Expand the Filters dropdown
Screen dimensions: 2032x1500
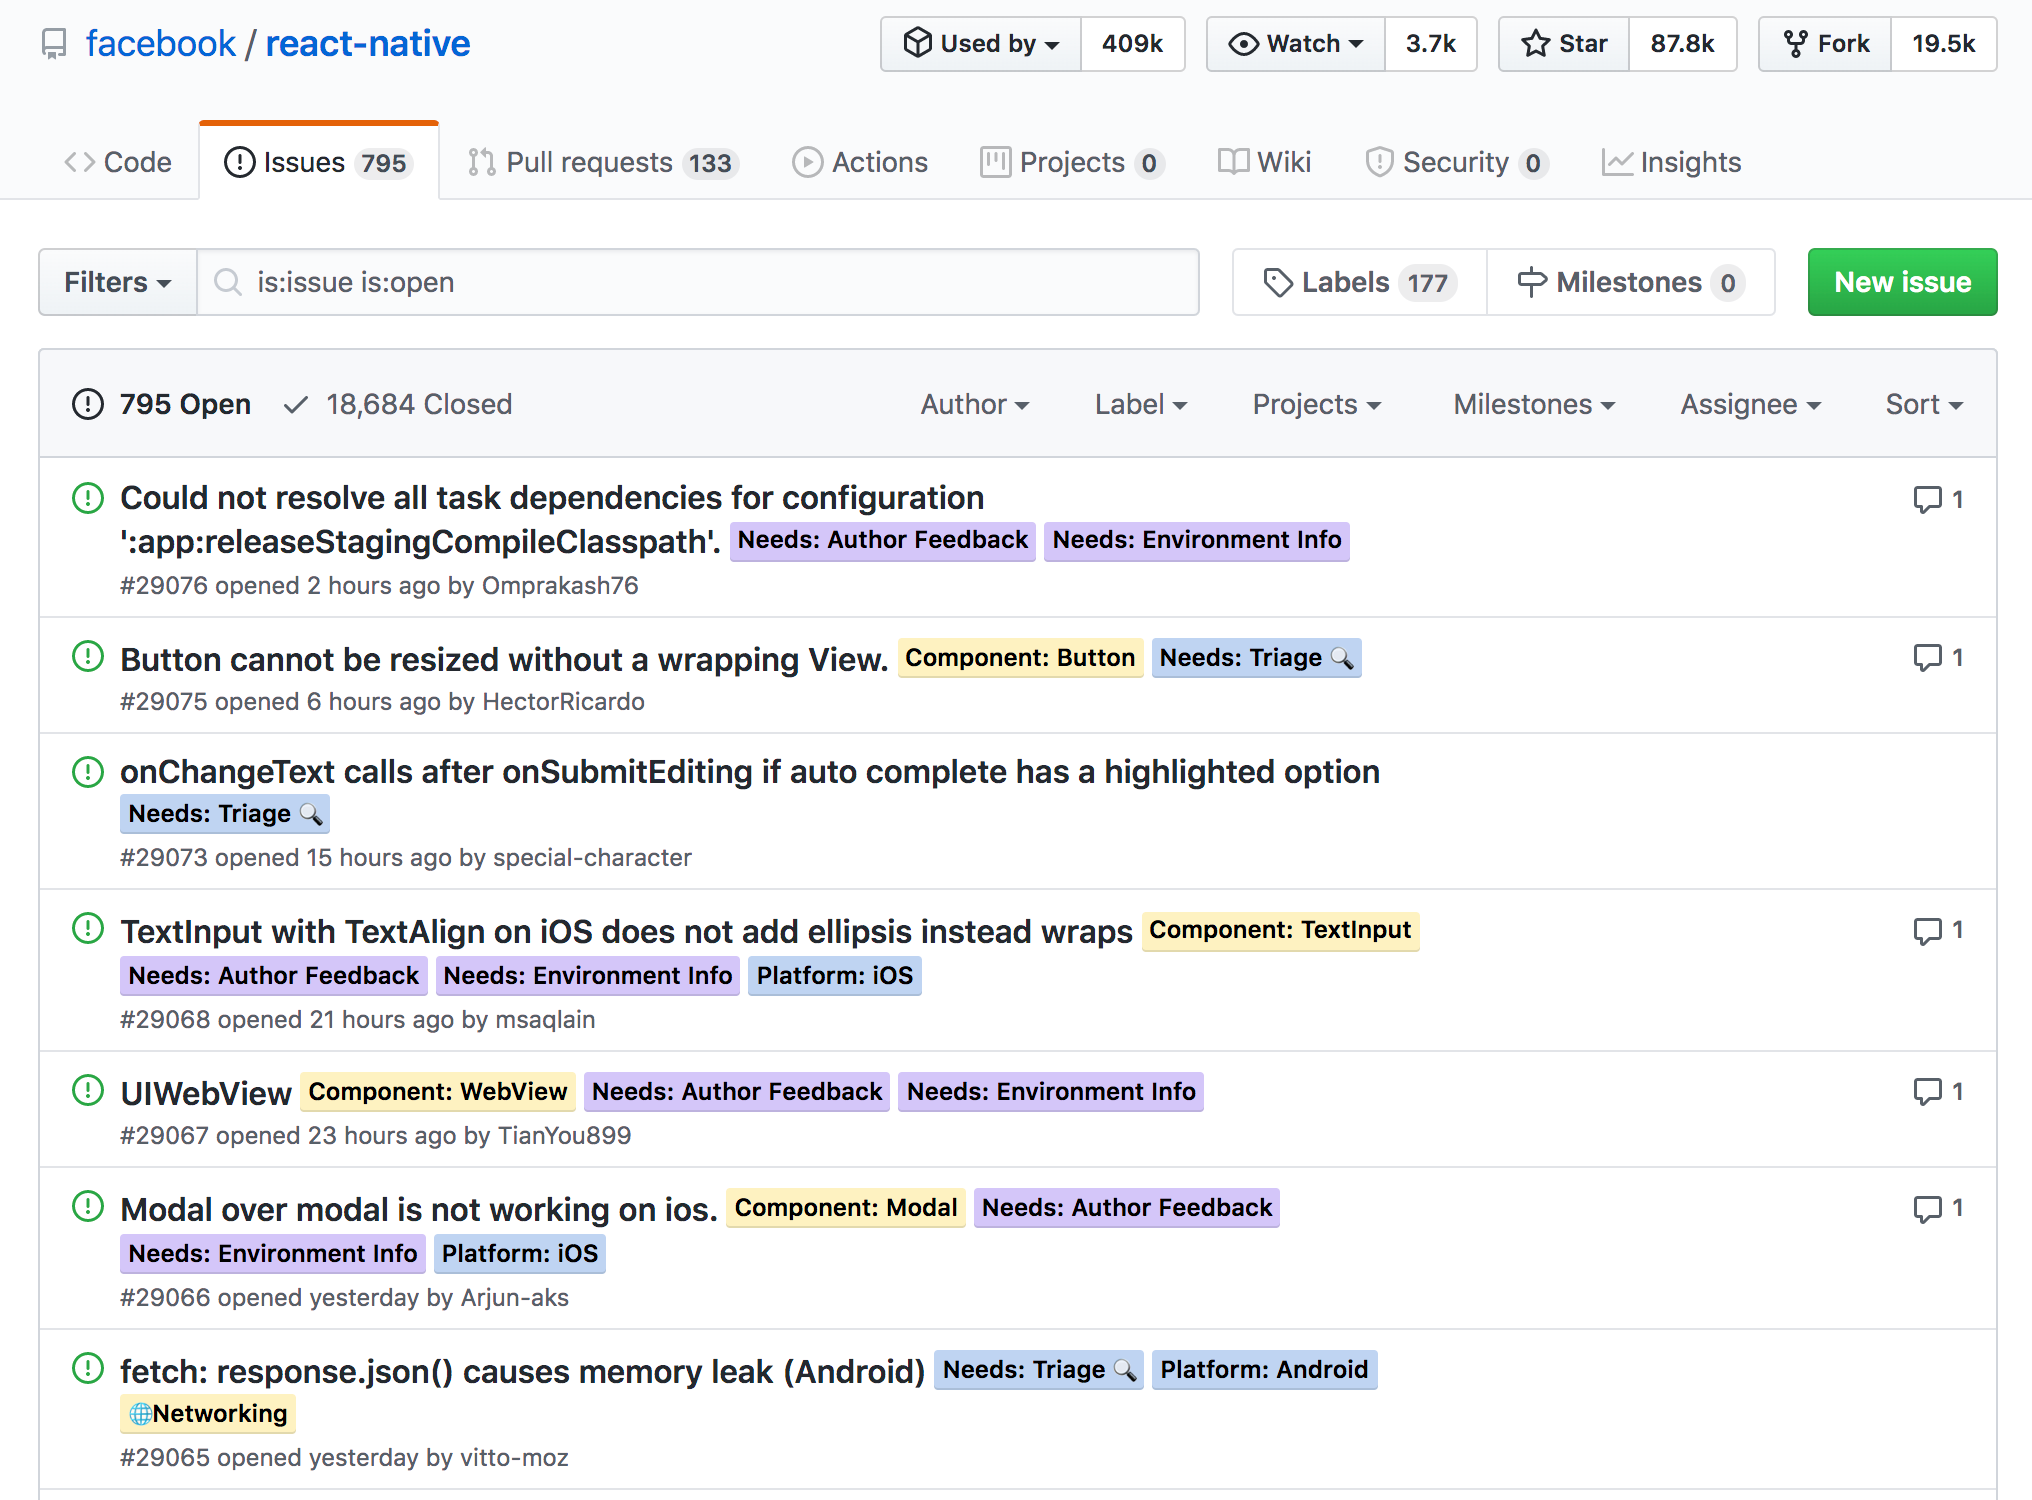coord(117,282)
